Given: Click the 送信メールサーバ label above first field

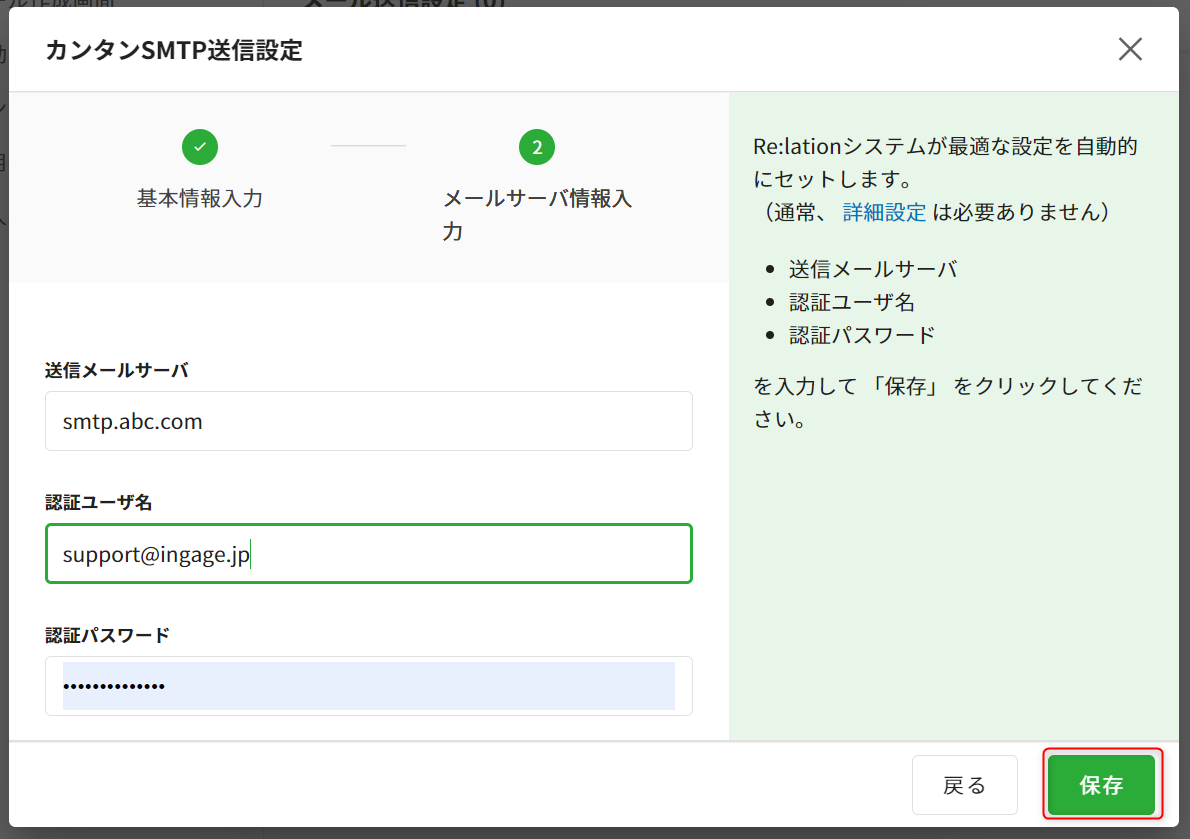Looking at the screenshot, I should click(117, 370).
